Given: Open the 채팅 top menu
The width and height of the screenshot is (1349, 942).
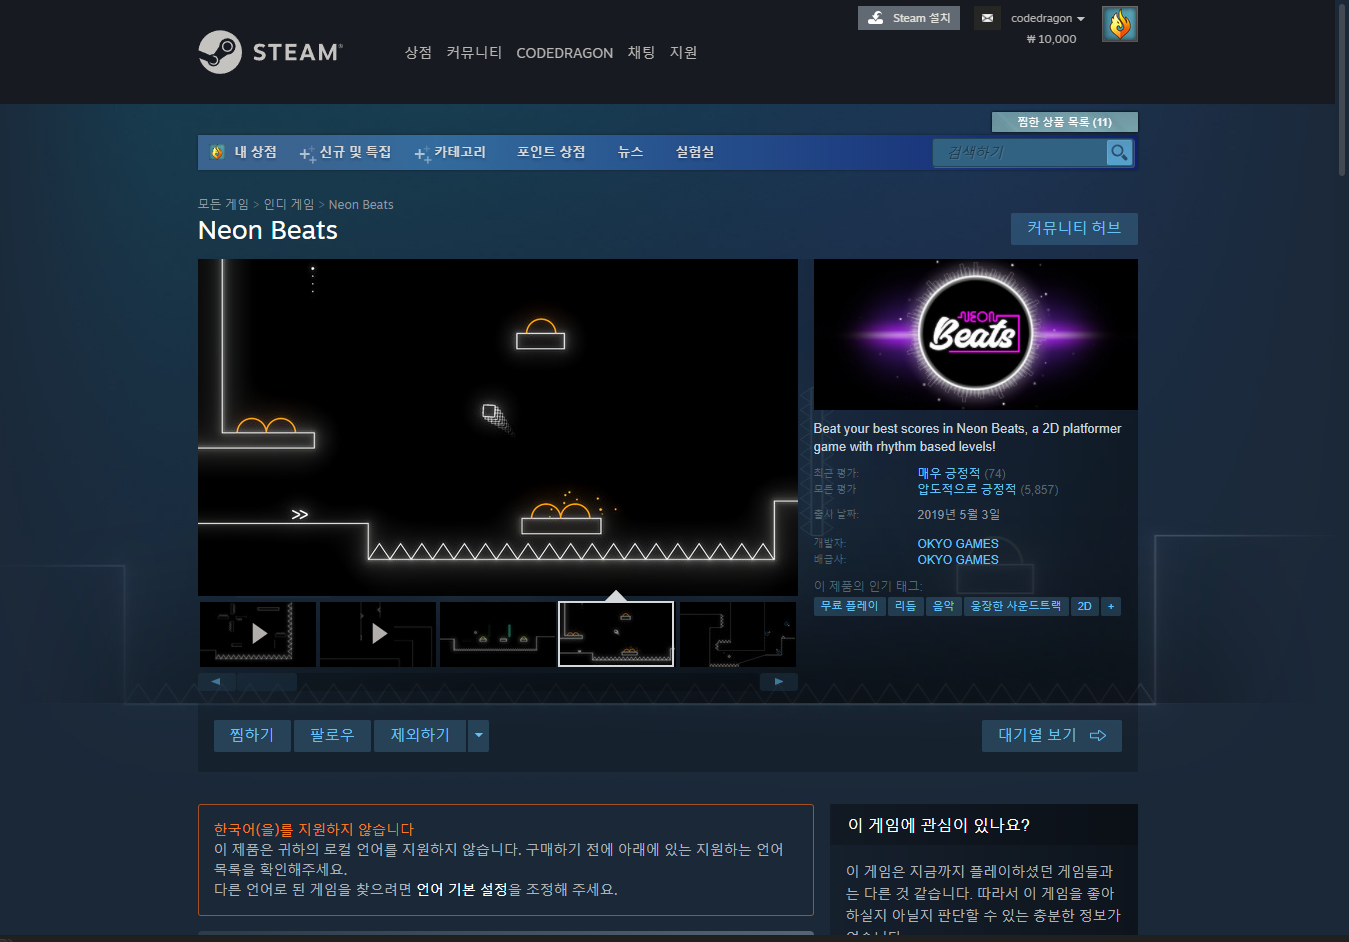Looking at the screenshot, I should click(641, 52).
